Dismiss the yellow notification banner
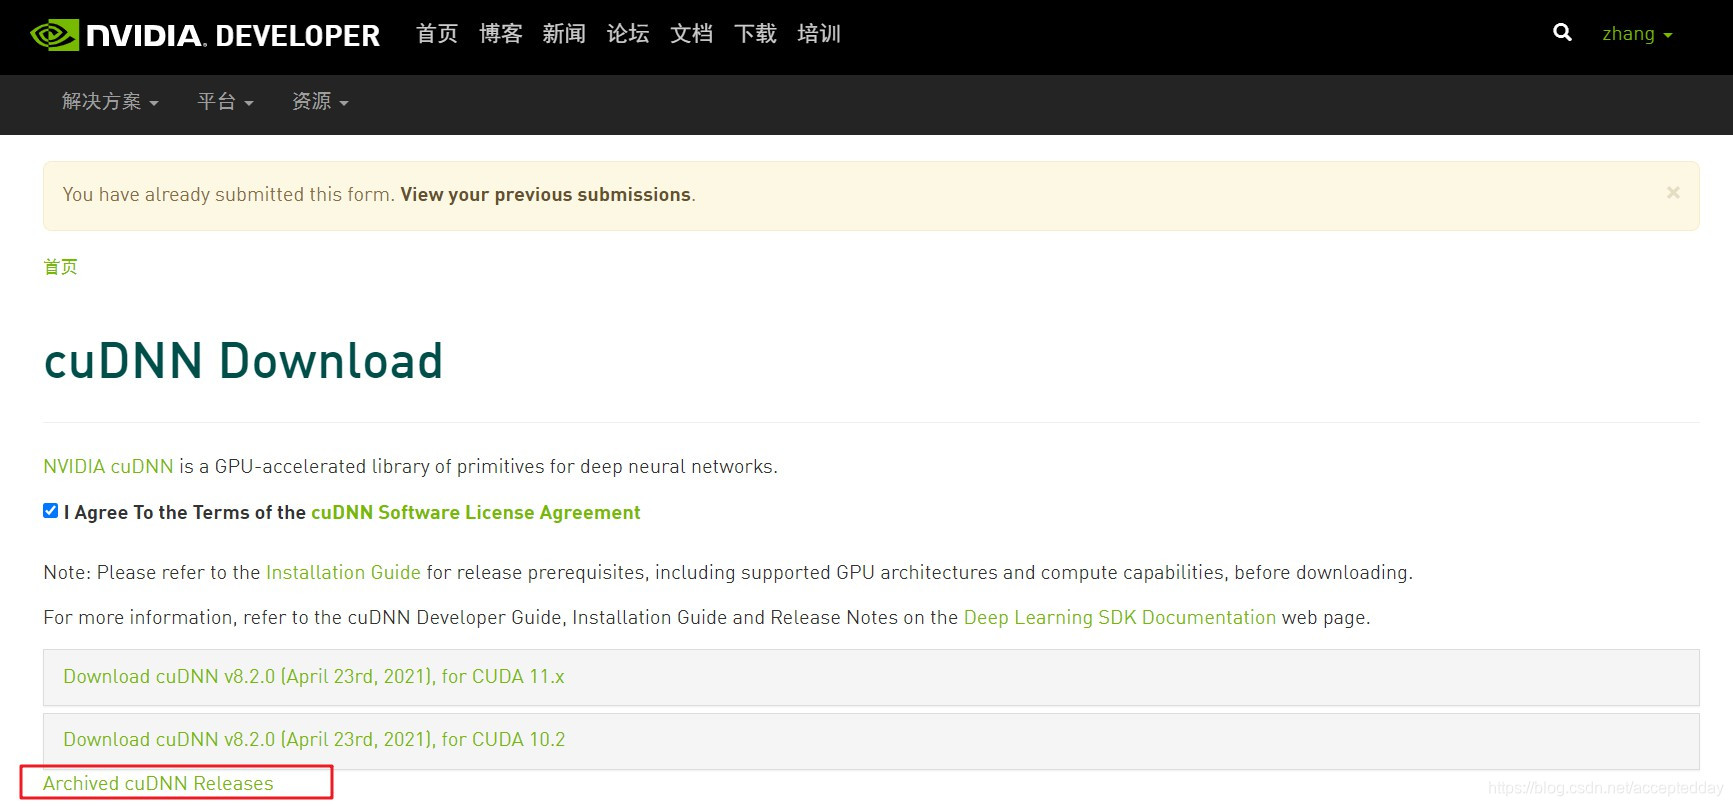Image resolution: width=1733 pixels, height=806 pixels. coord(1673,192)
